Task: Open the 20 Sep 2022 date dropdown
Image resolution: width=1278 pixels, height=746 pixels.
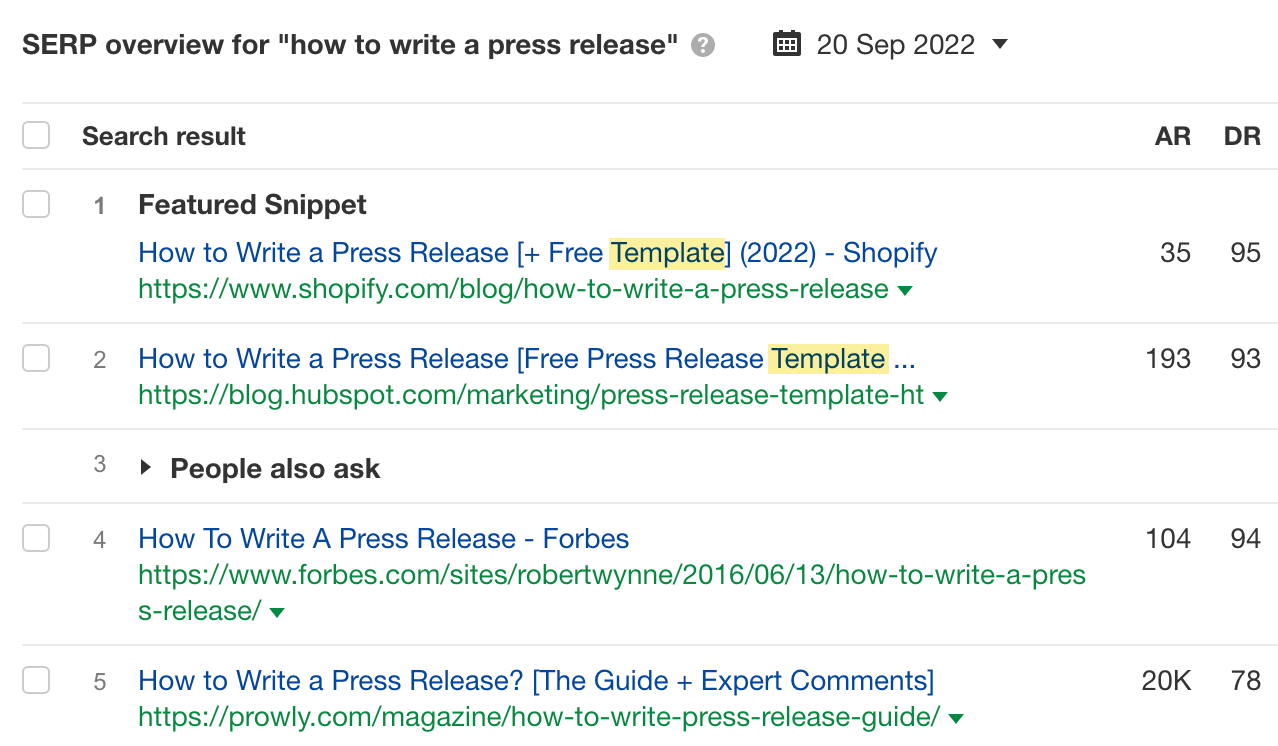Action: click(1000, 44)
